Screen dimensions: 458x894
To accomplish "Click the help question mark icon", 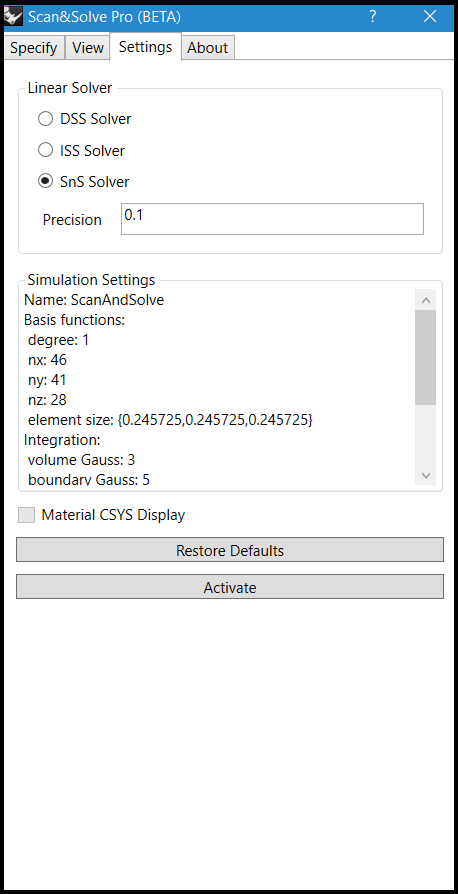I will 372,17.
